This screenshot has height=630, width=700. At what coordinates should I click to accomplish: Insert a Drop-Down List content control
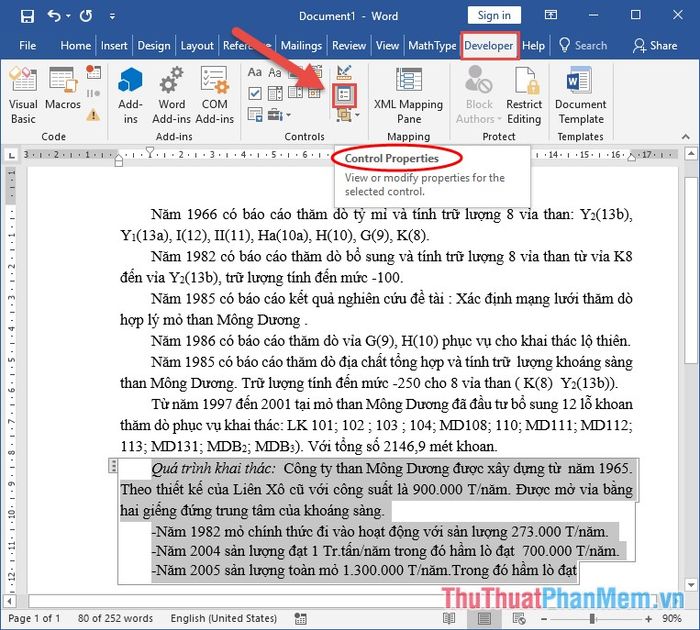(x=295, y=92)
